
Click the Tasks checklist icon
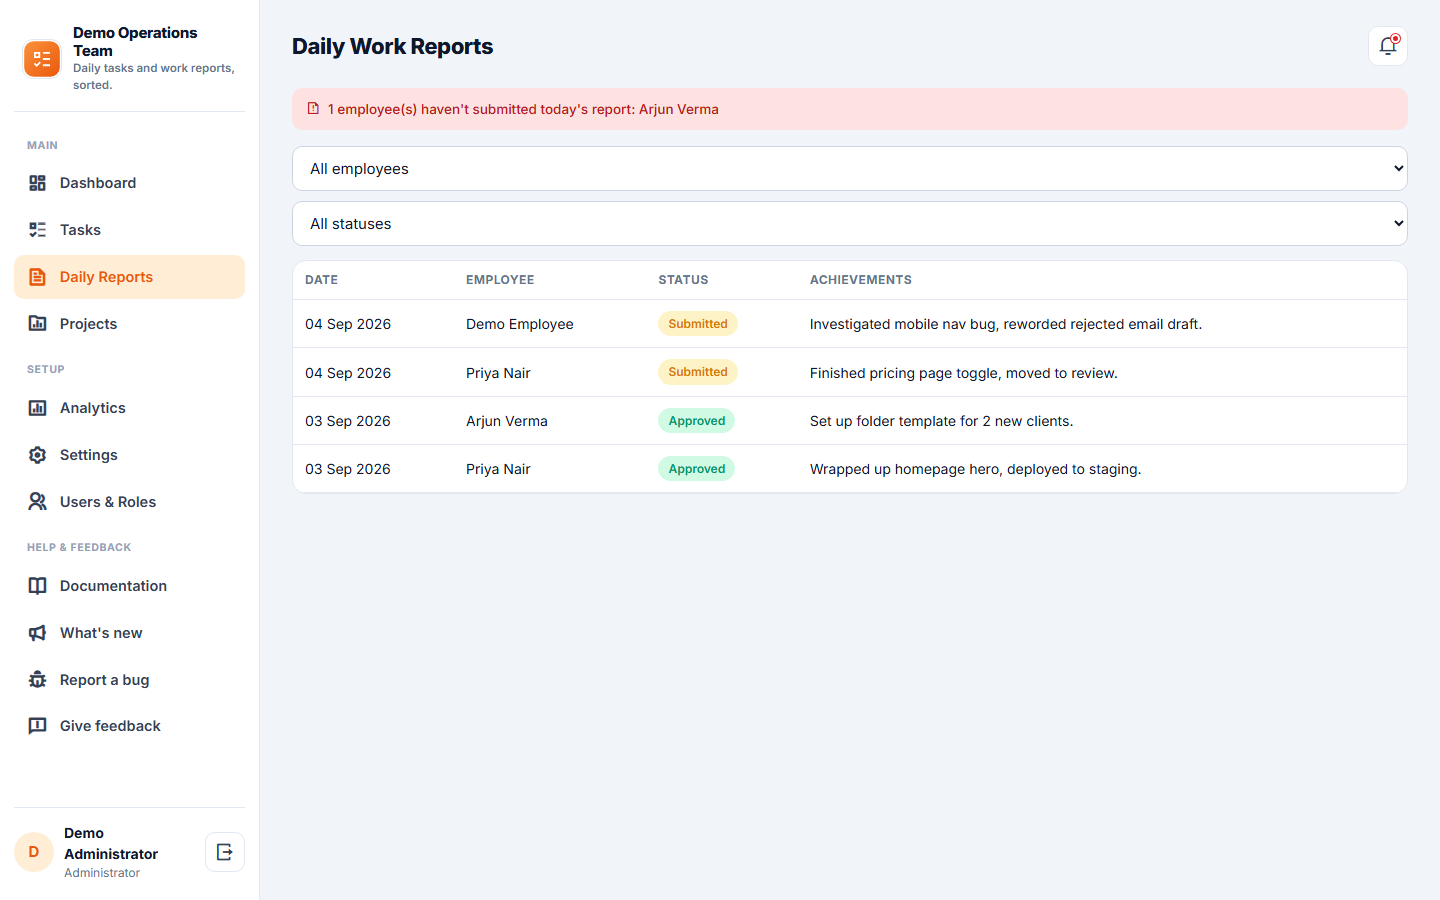click(x=37, y=230)
